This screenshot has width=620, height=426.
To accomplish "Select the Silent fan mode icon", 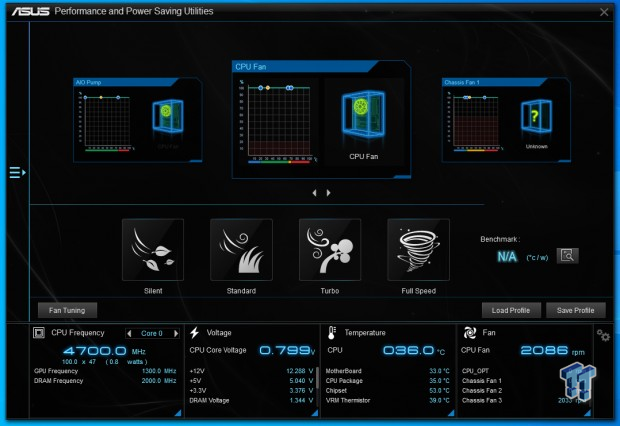I will pos(153,250).
